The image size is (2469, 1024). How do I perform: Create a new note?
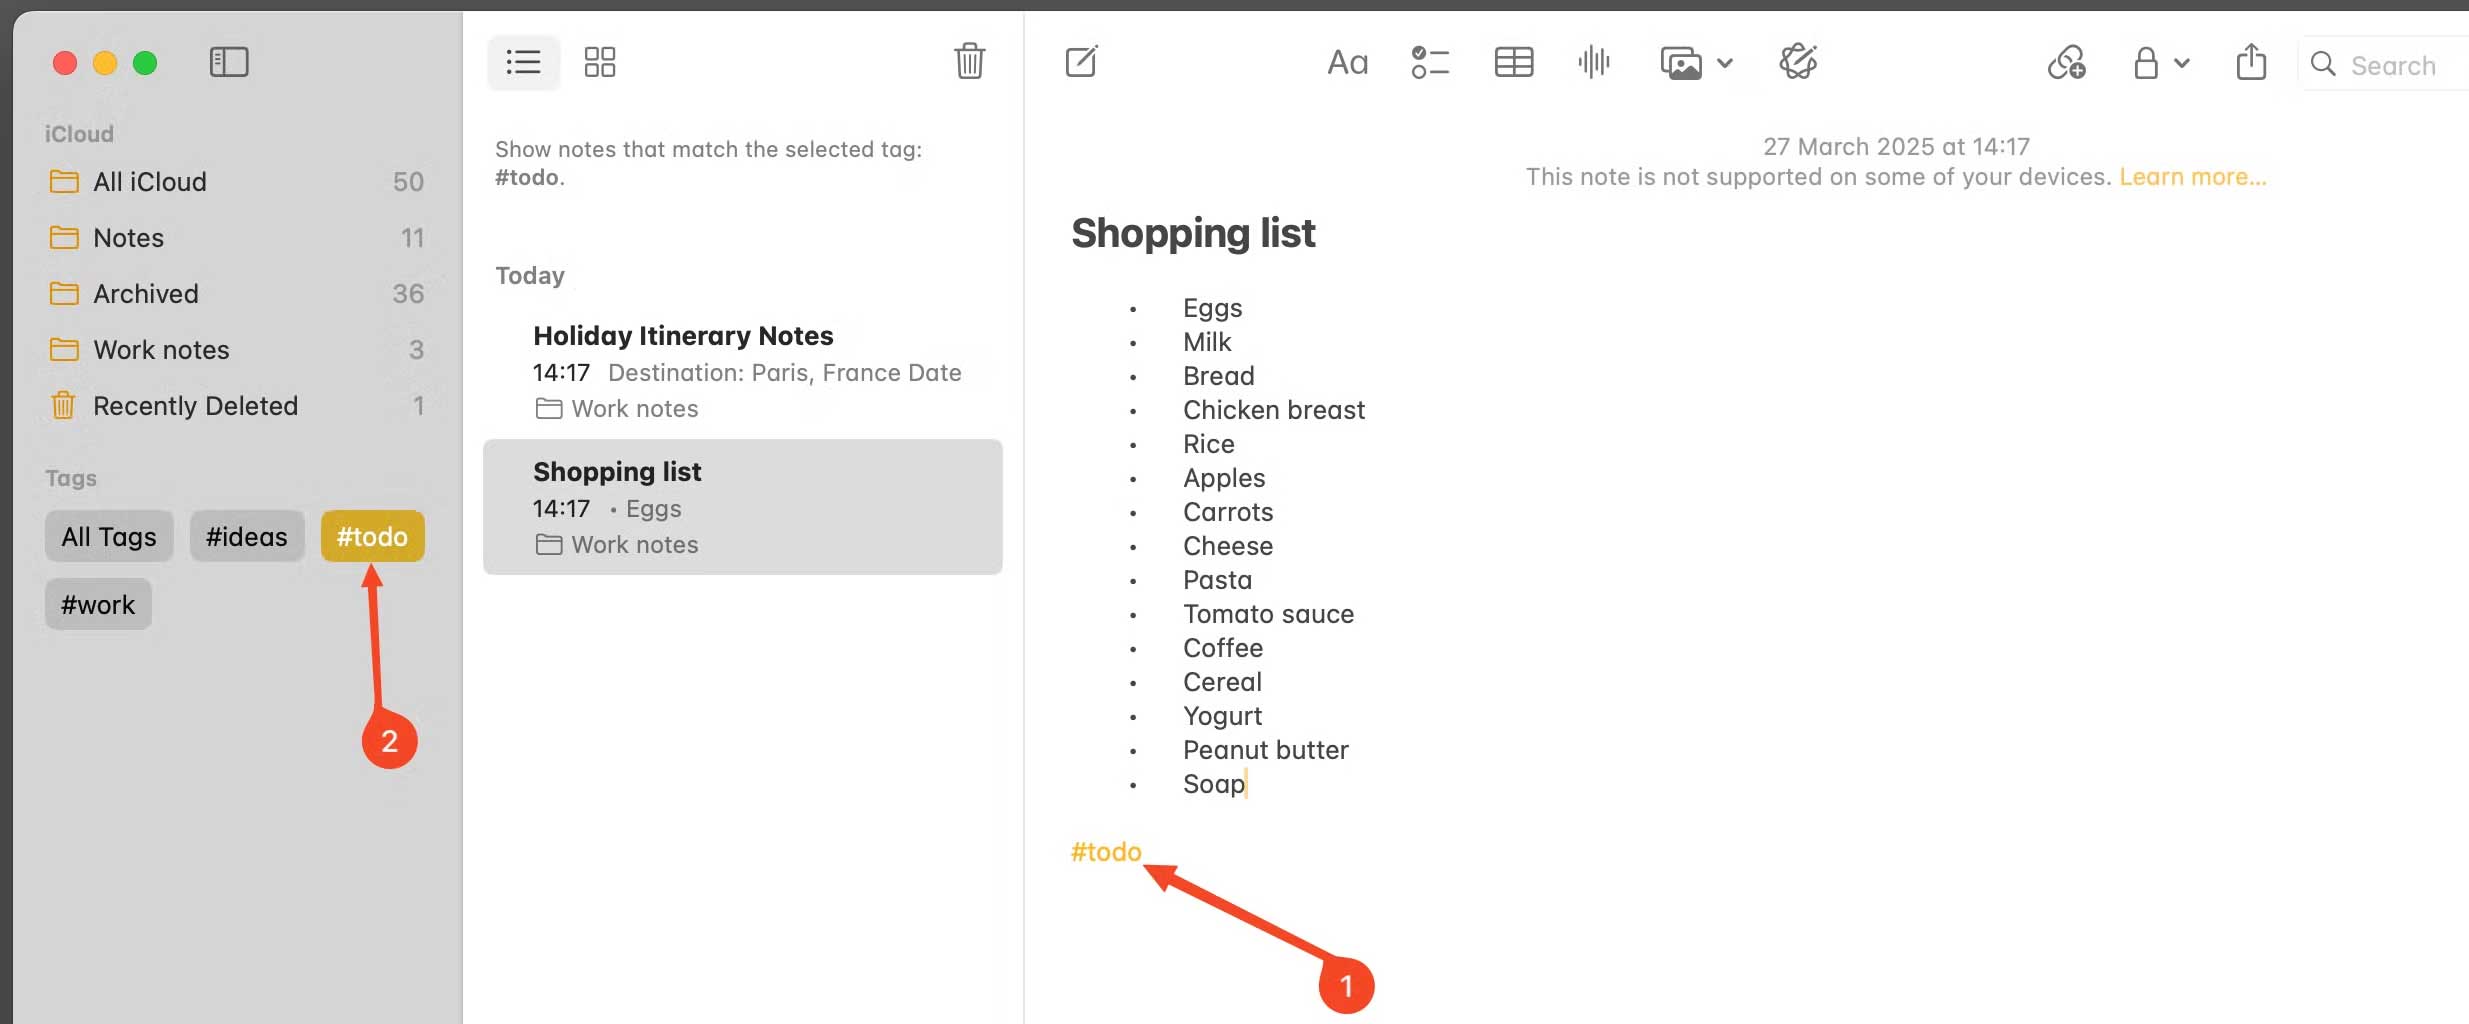(1081, 61)
